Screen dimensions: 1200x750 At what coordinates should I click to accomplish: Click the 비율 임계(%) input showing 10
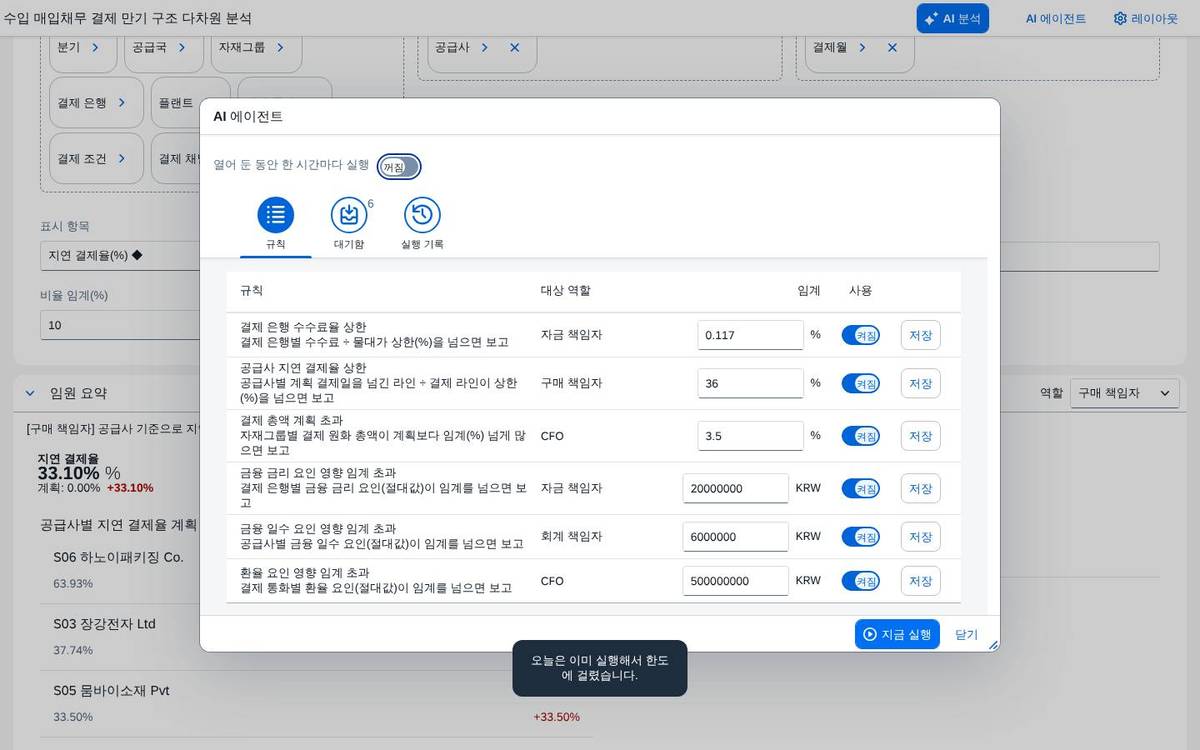coord(120,325)
